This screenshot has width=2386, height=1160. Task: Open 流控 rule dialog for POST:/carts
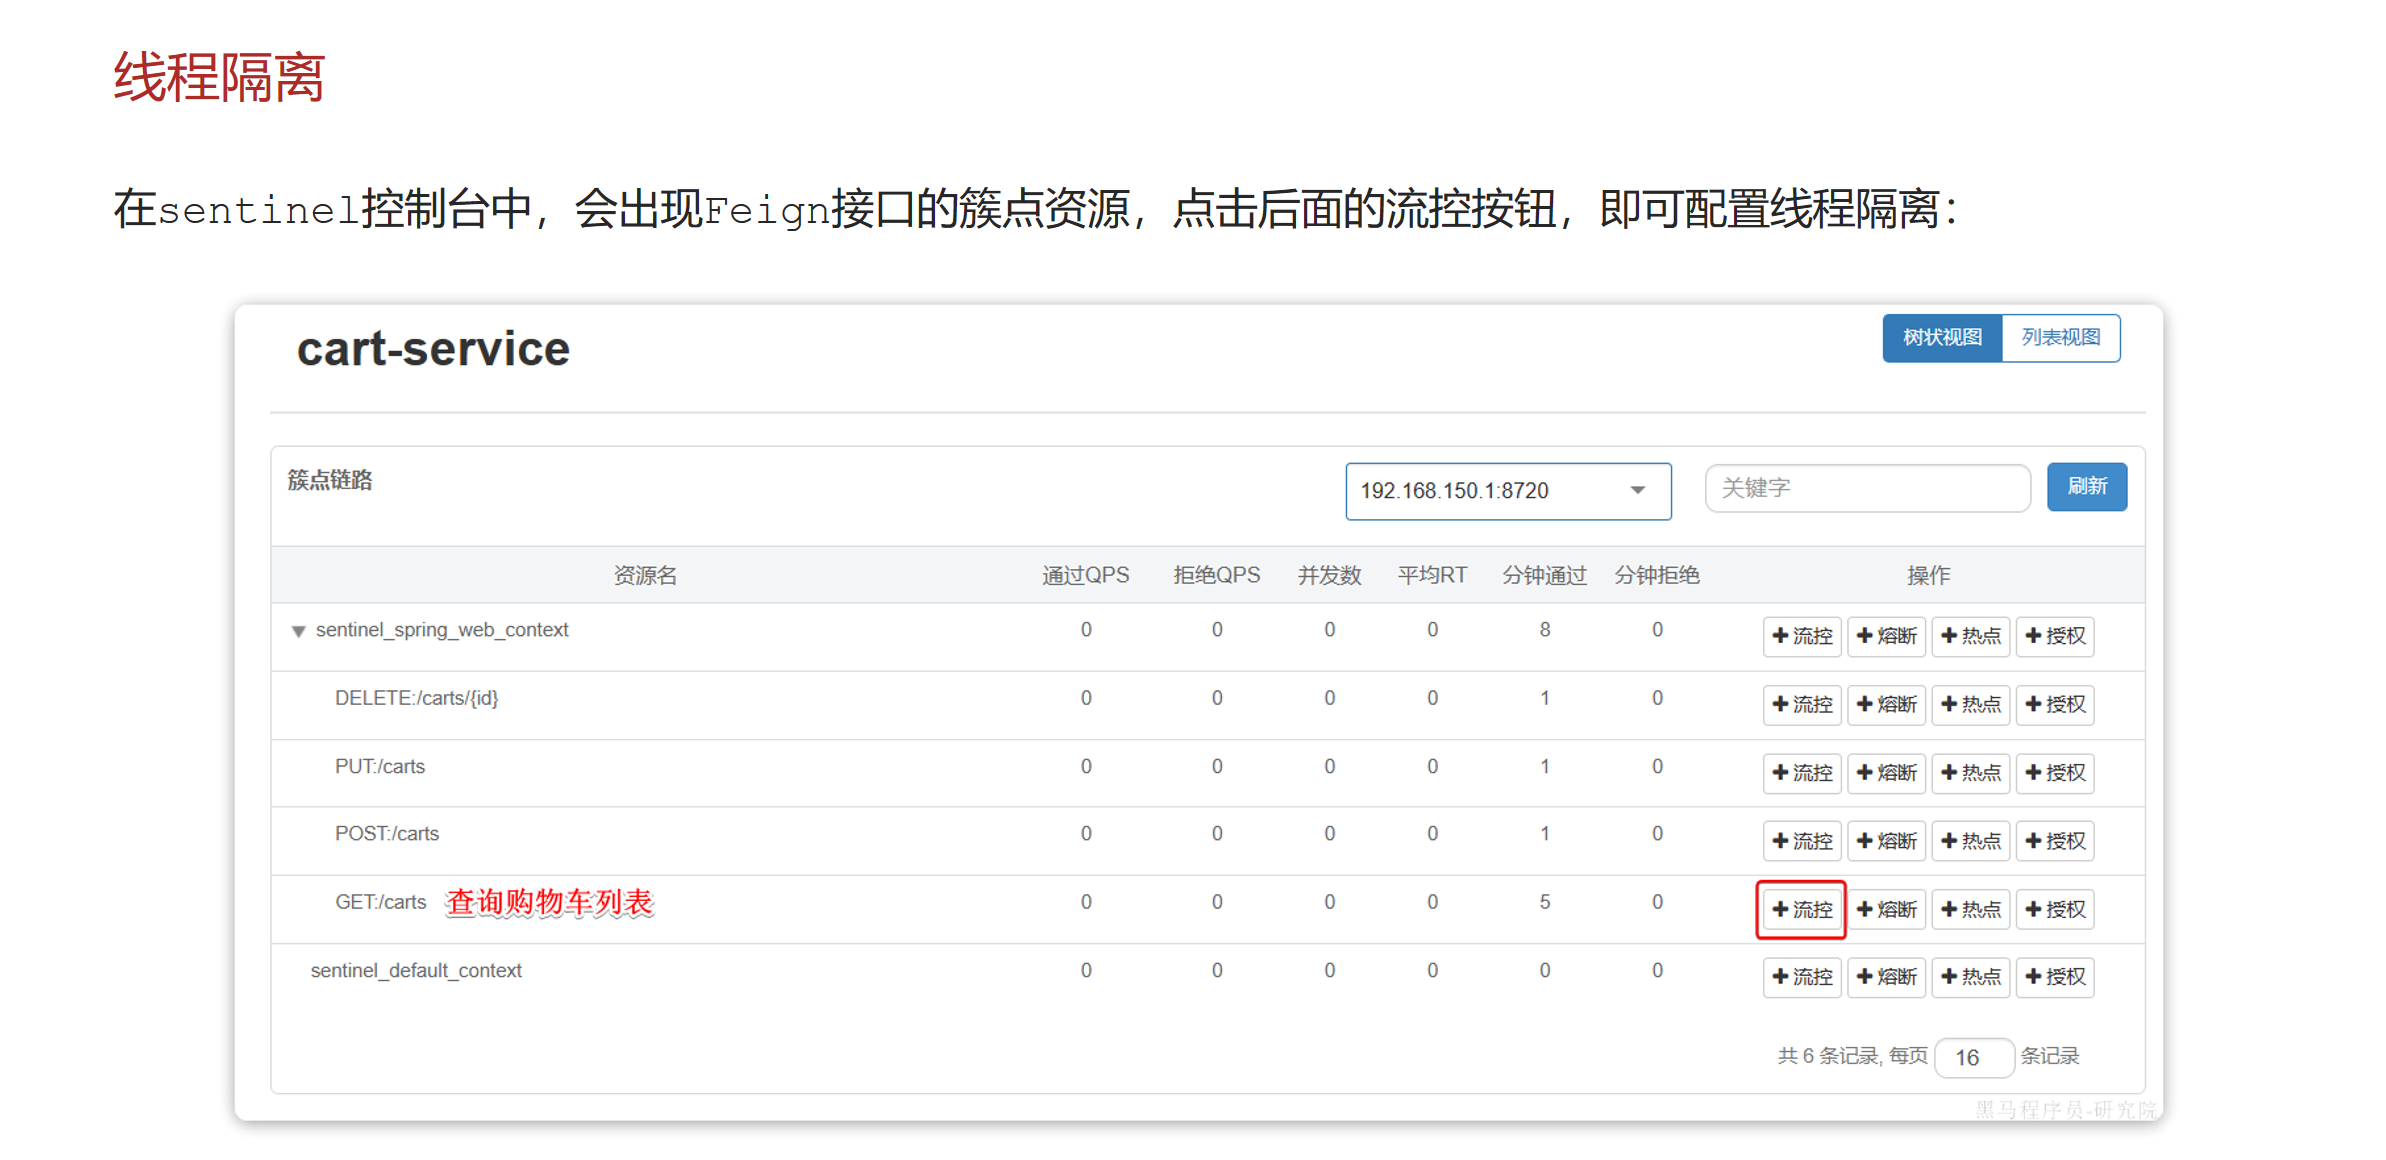pos(1801,841)
